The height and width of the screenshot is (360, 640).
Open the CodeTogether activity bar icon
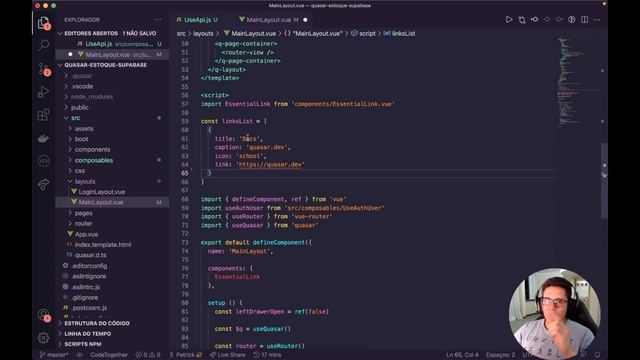coord(44,161)
